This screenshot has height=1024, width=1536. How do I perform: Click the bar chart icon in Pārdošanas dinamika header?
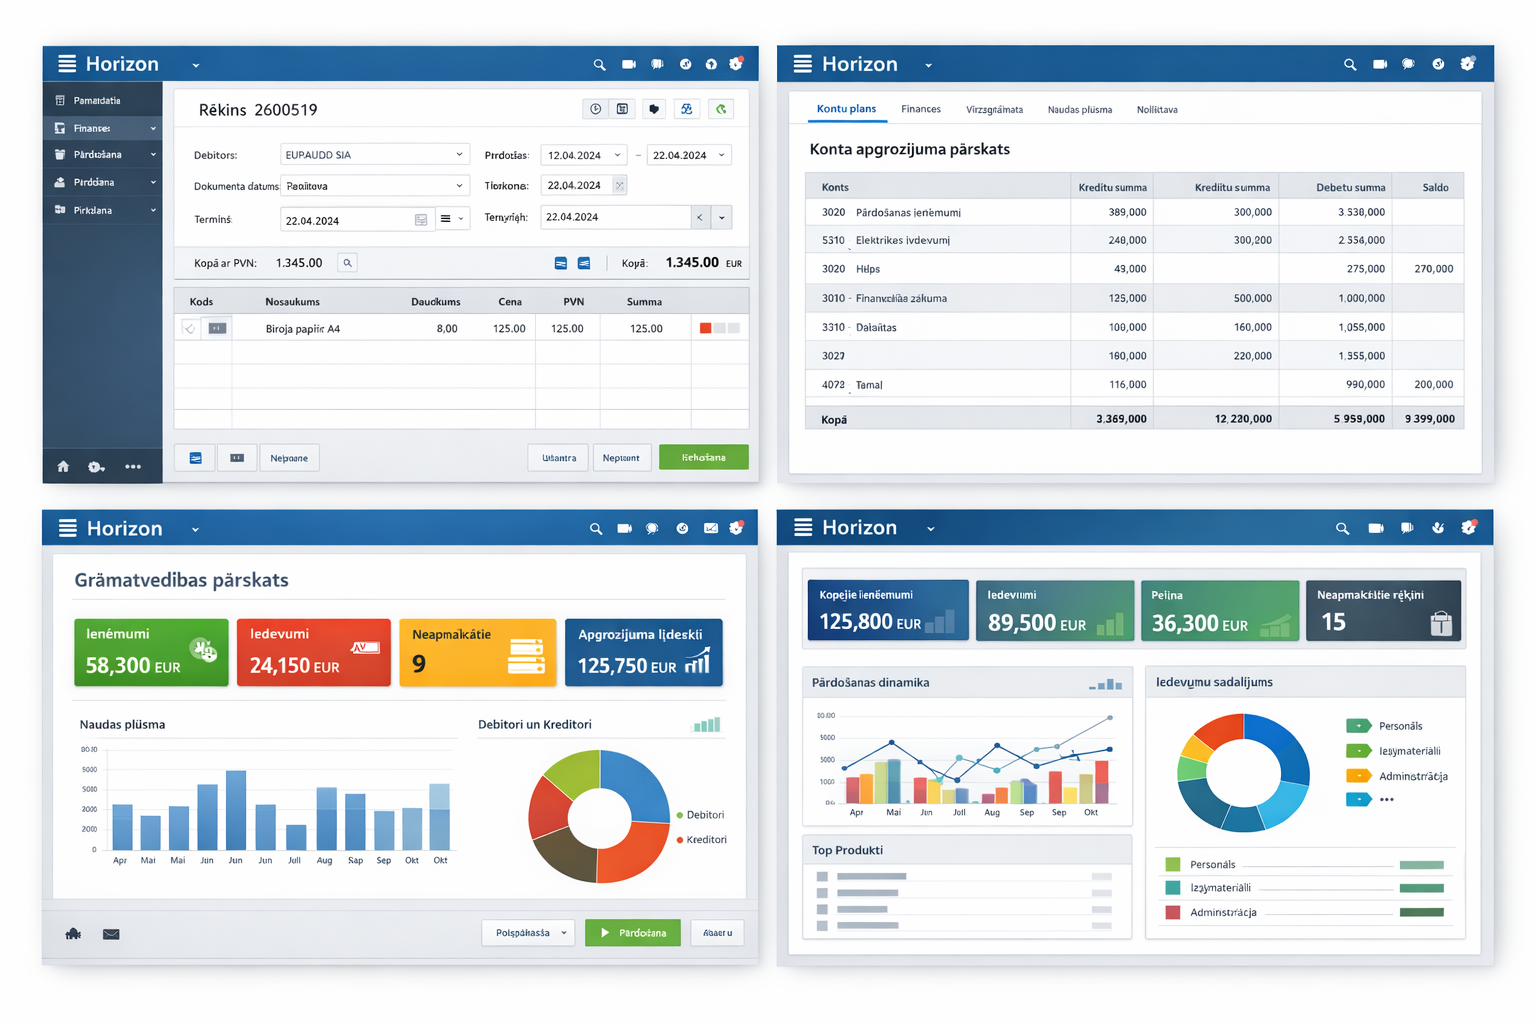click(x=1105, y=684)
